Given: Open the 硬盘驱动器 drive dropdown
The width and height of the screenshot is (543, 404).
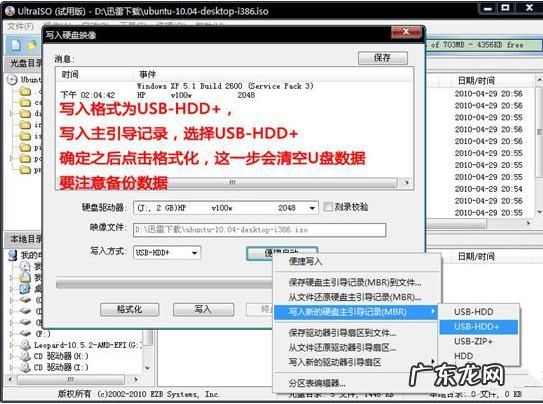Looking at the screenshot, I should 312,208.
